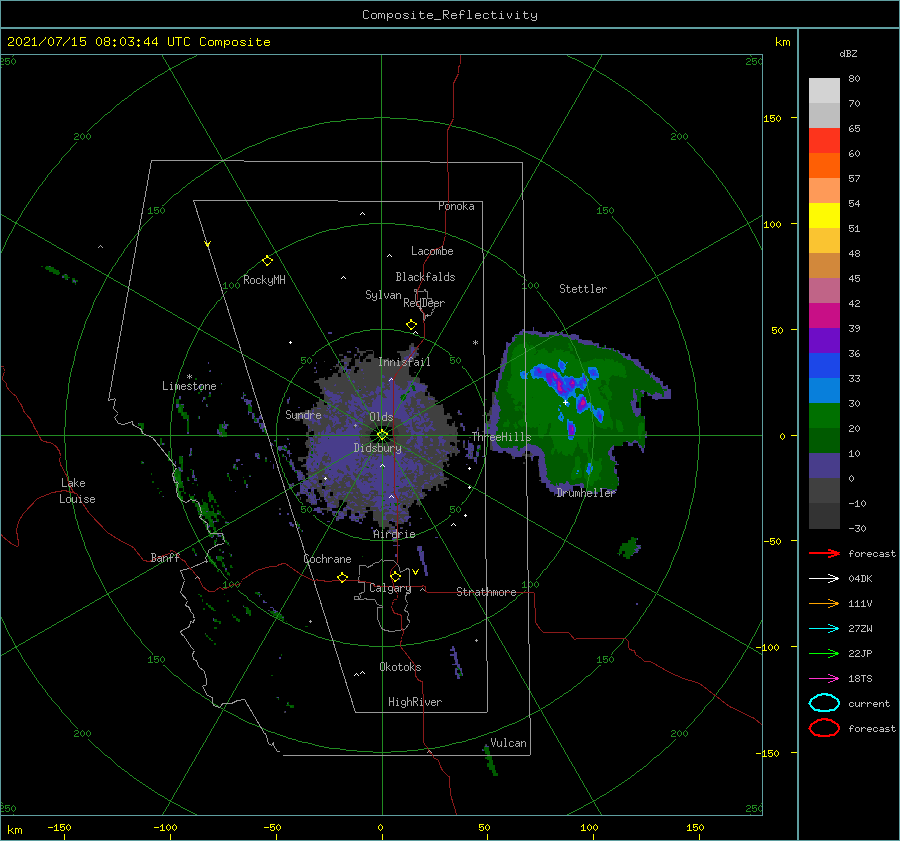900x841 pixels.
Task: Click the HighRiver label
Action: coord(415,702)
